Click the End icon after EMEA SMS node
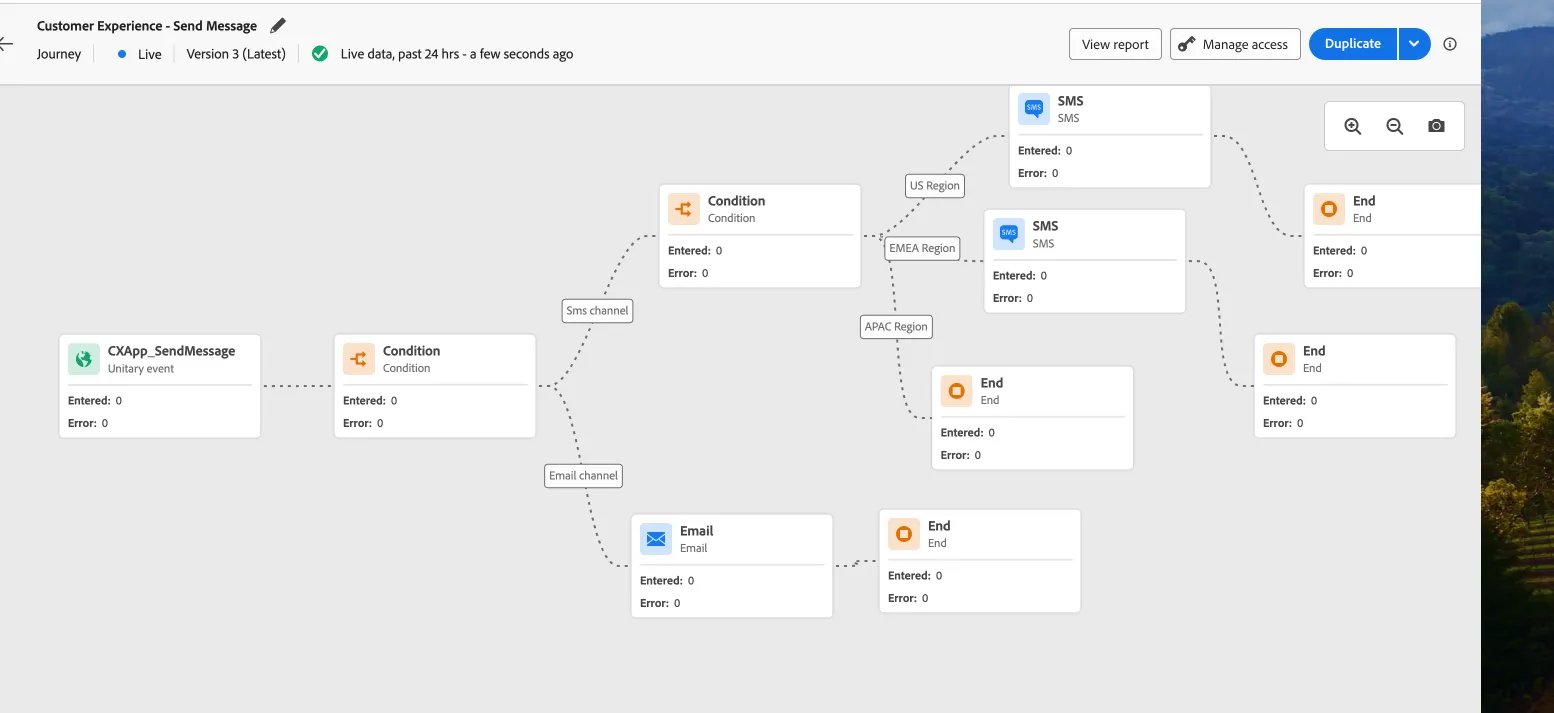 [x=1279, y=359]
